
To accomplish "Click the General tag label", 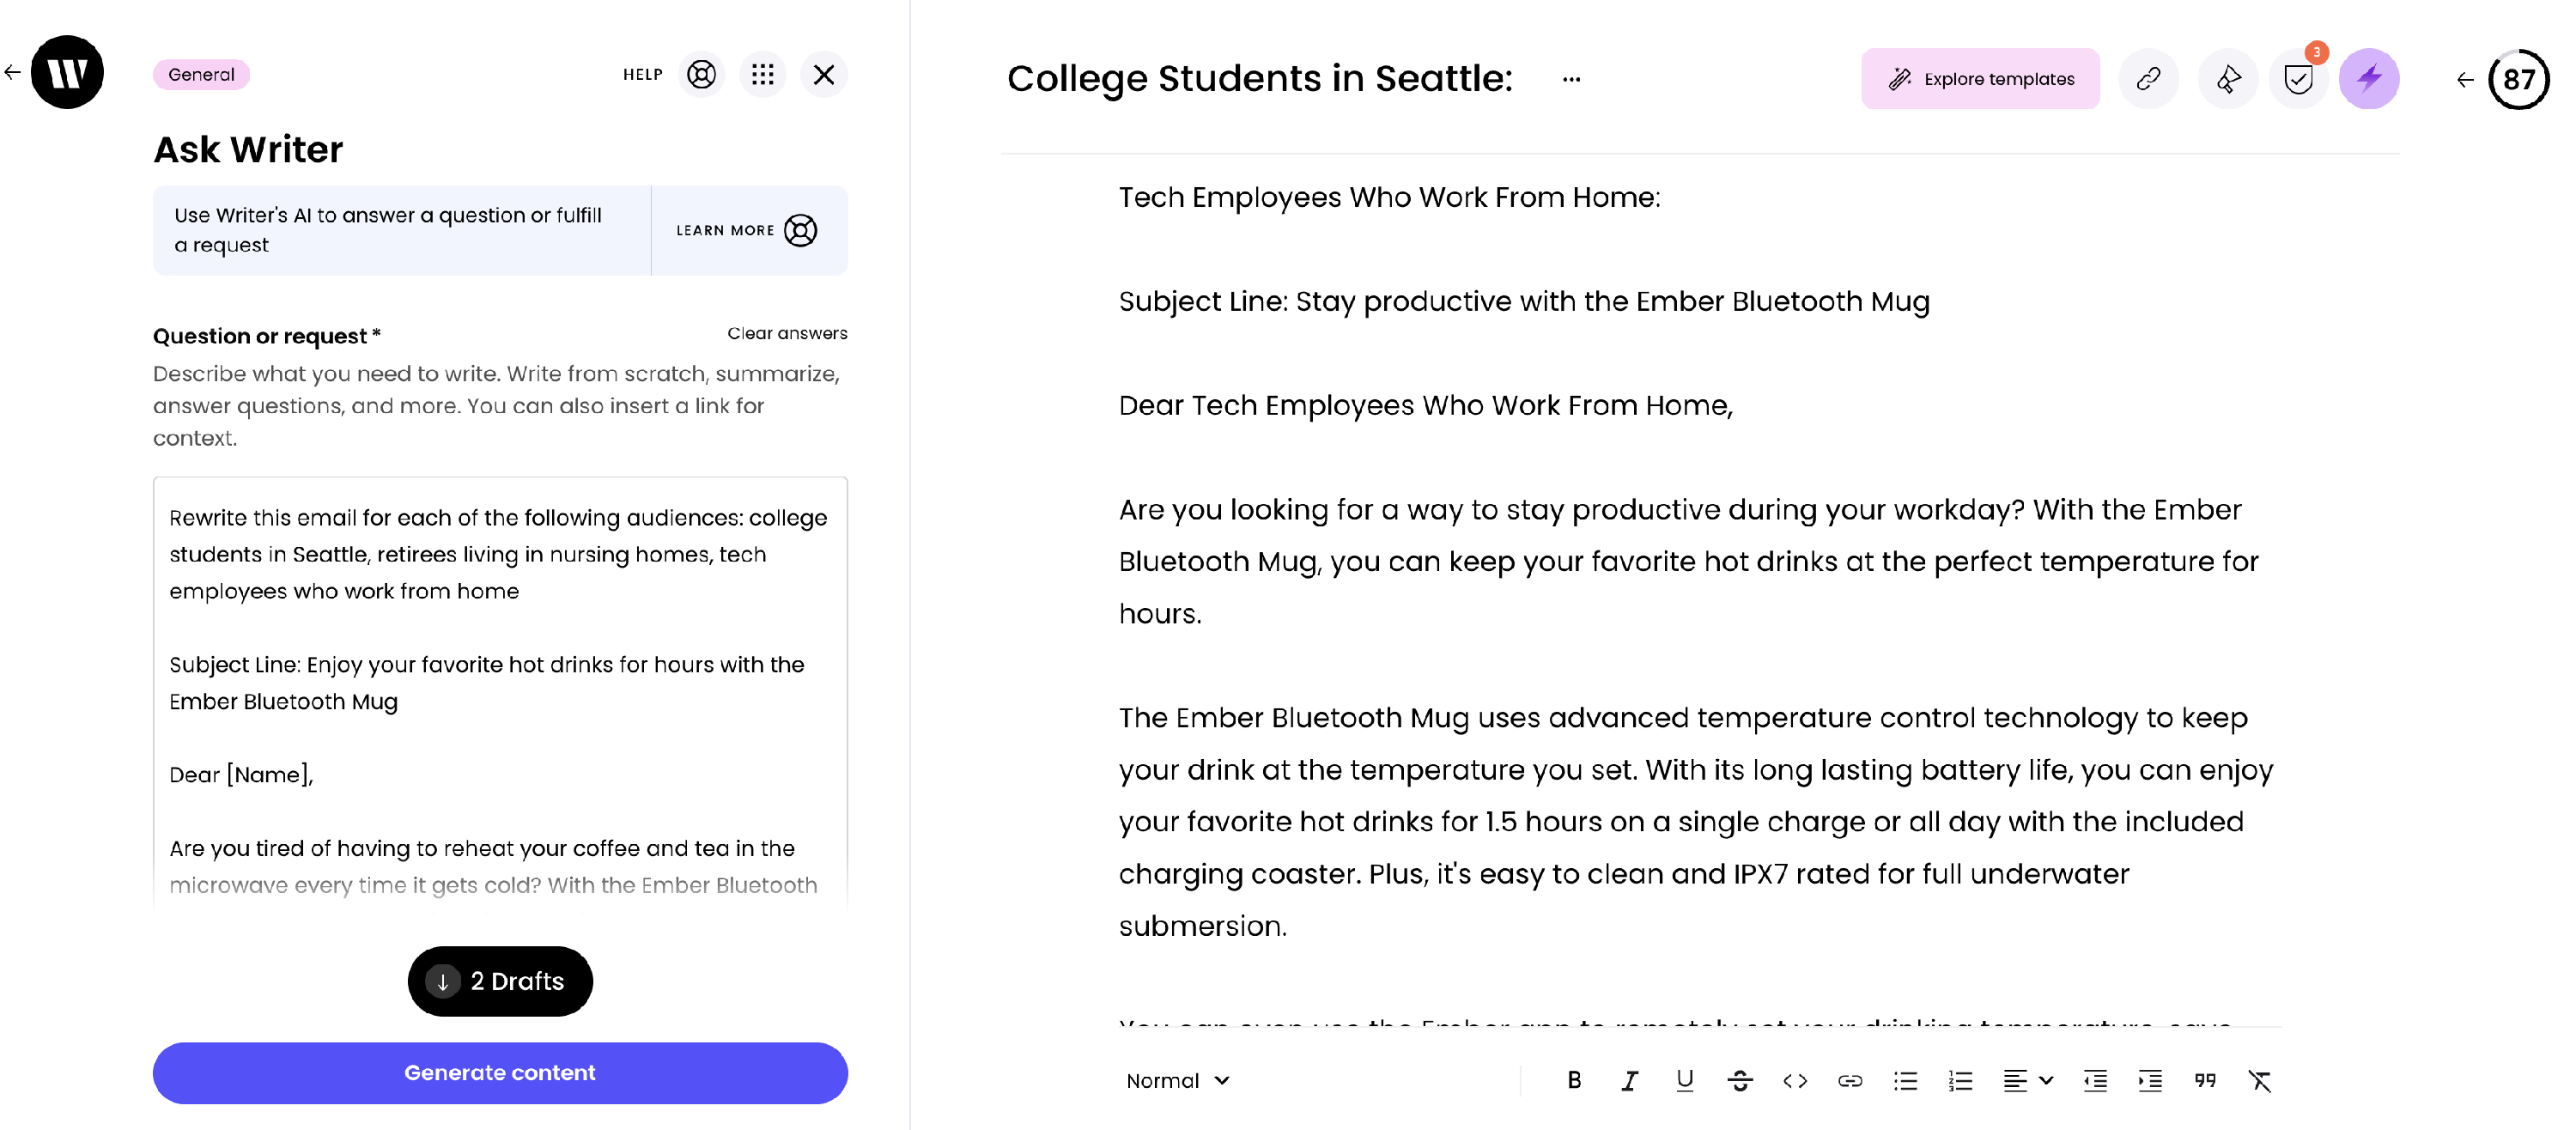I will click(201, 74).
